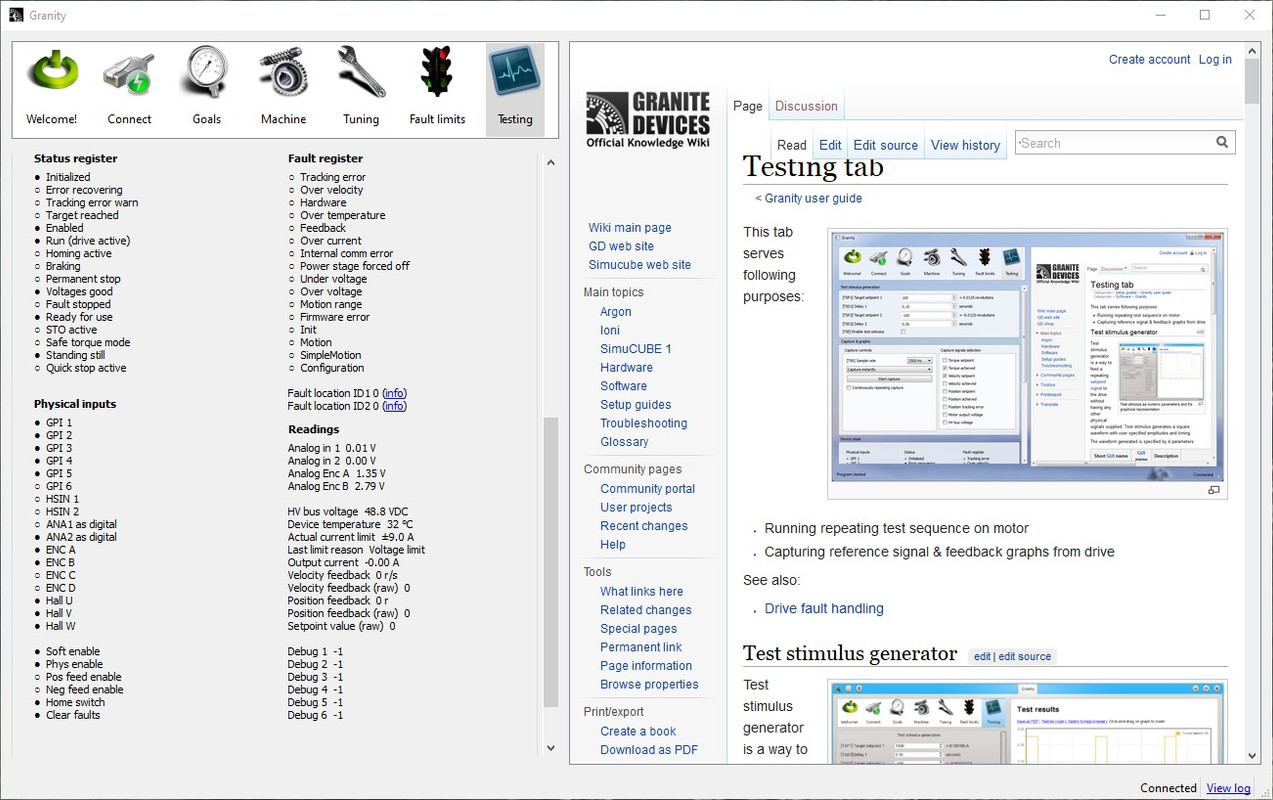The height and width of the screenshot is (800, 1273).
Task: Click the Granity app icon in title bar
Action: coord(16,15)
